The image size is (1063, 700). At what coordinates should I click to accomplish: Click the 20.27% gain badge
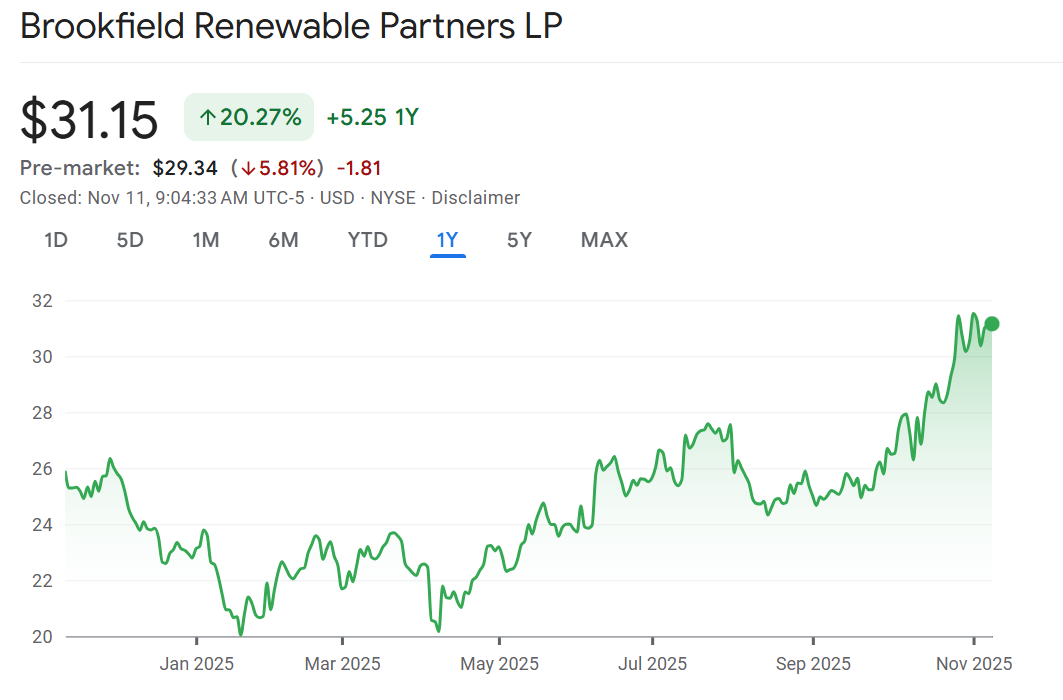coord(249,118)
